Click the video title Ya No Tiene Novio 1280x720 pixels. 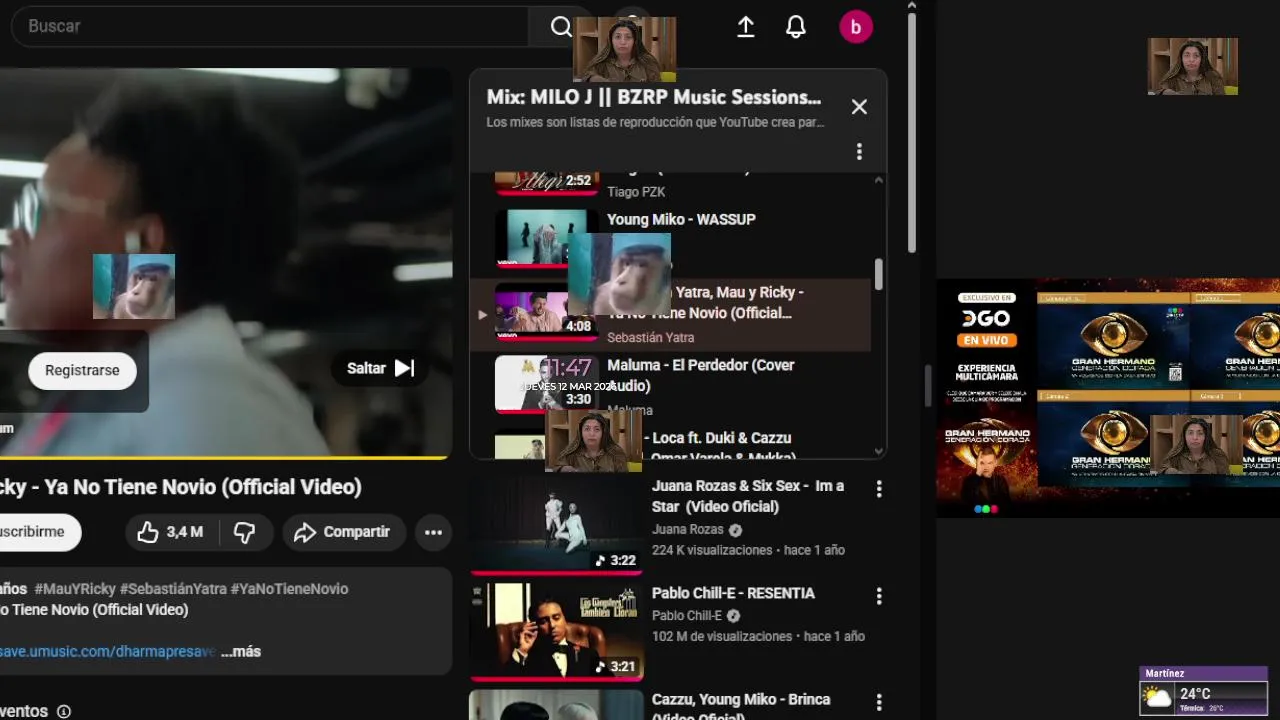coord(181,487)
